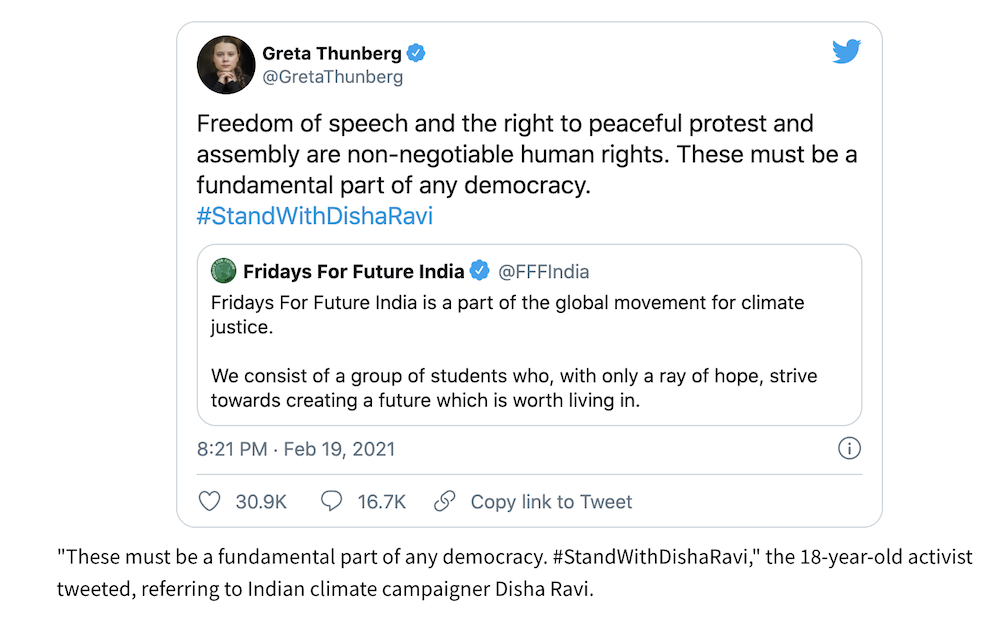1000x630 pixels.
Task: Open the 8:21 PM Feb 19, 2021 timestamp
Action: point(296,449)
